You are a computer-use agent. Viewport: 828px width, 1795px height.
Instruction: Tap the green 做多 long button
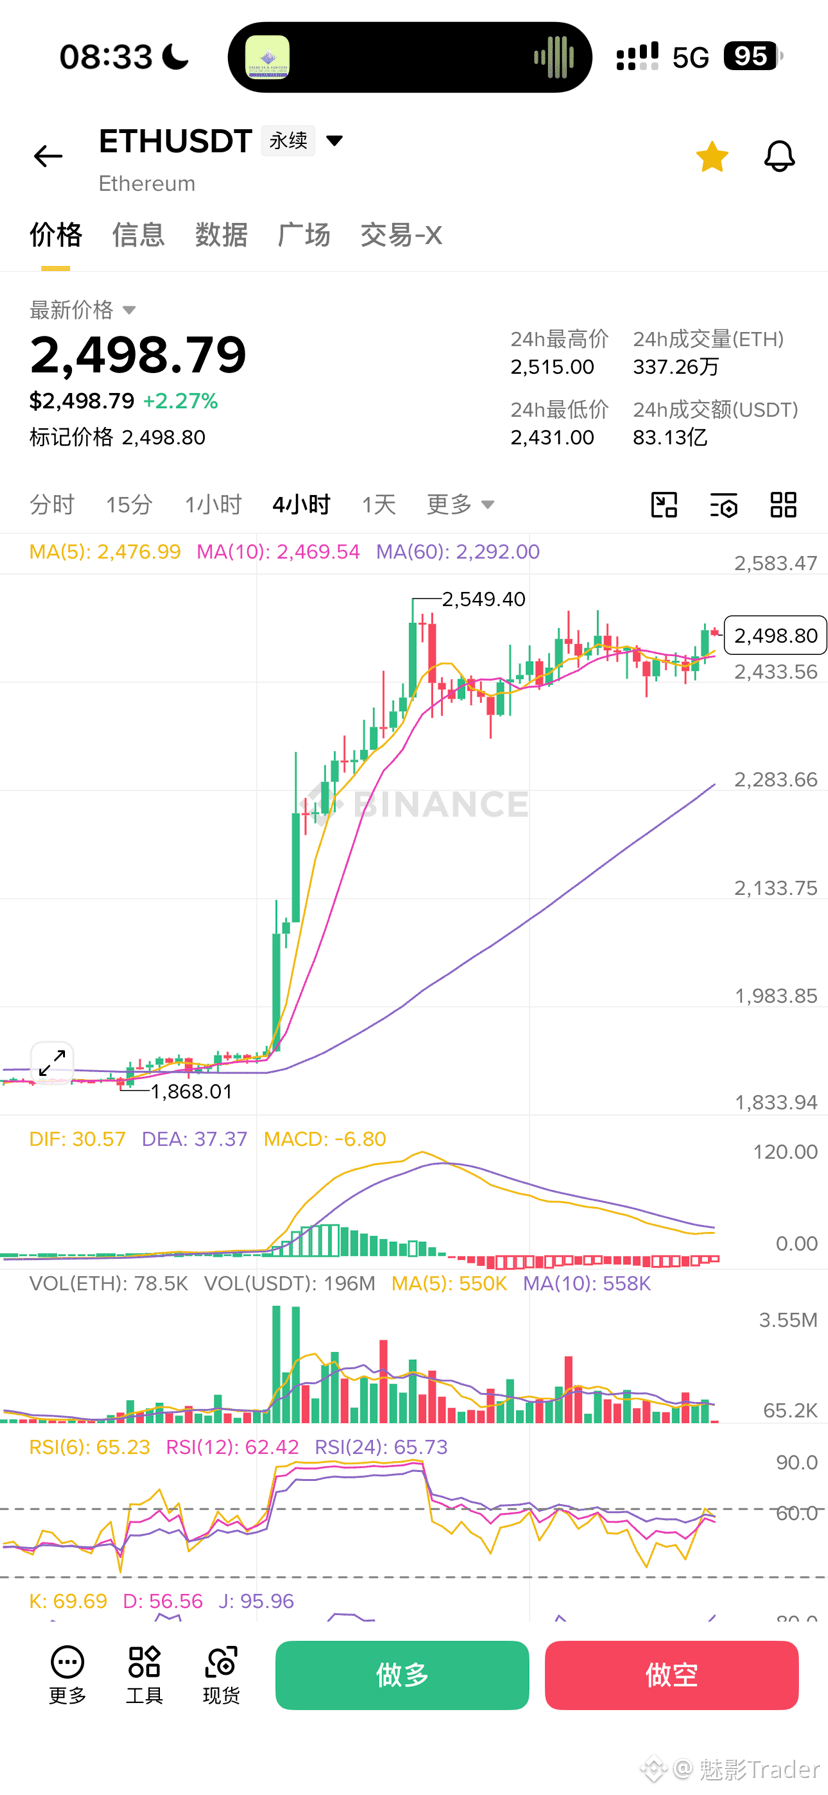point(402,1675)
